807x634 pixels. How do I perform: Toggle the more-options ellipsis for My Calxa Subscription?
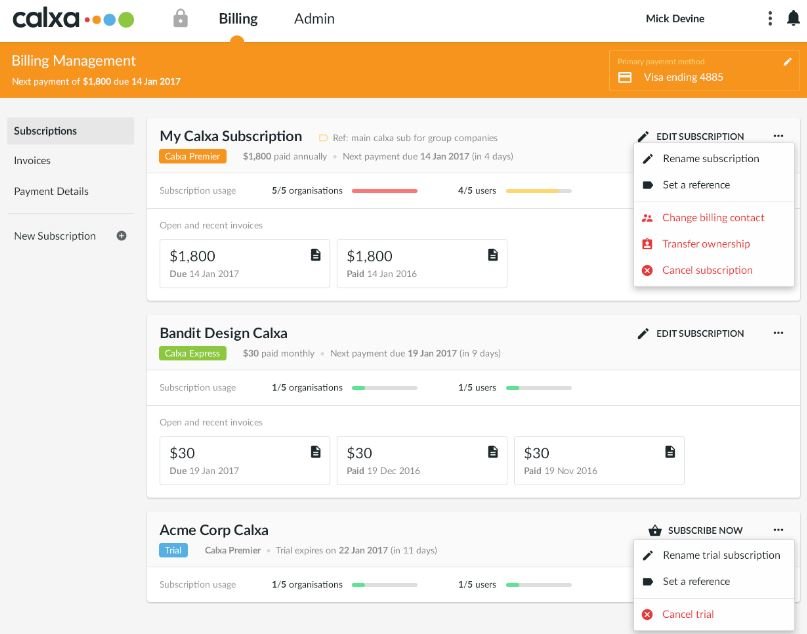(778, 136)
